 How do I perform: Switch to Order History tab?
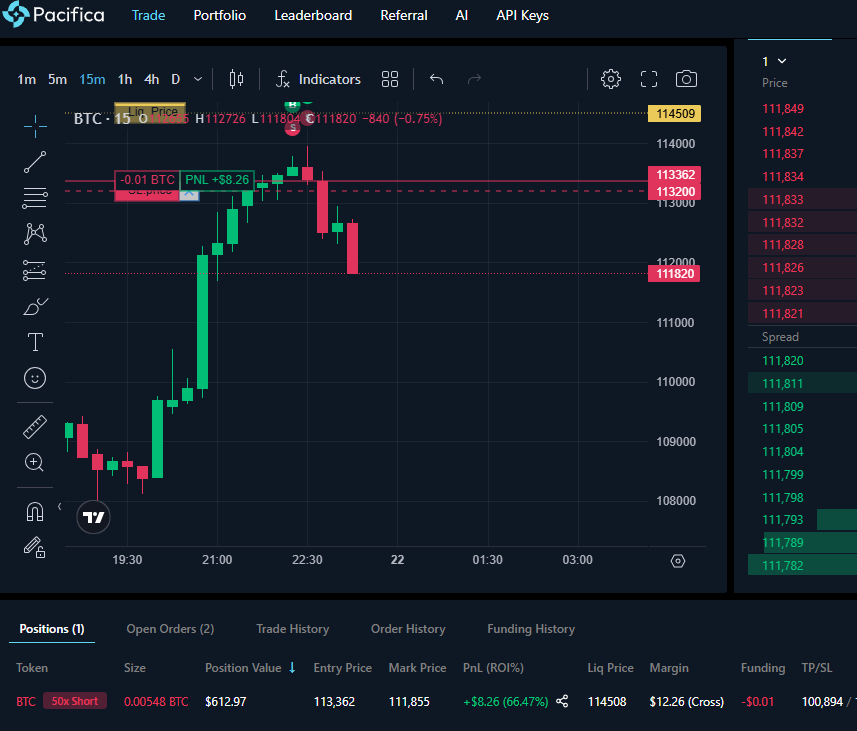tap(408, 629)
